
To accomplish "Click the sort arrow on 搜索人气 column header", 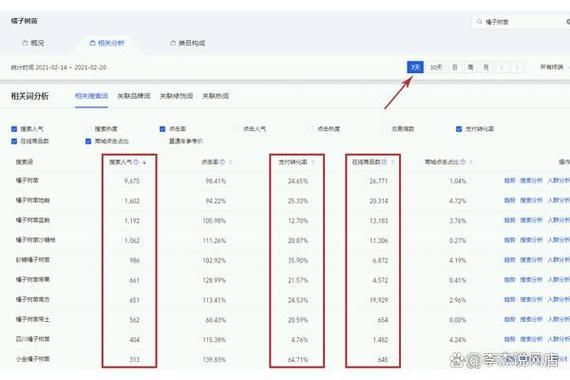I will [144, 163].
